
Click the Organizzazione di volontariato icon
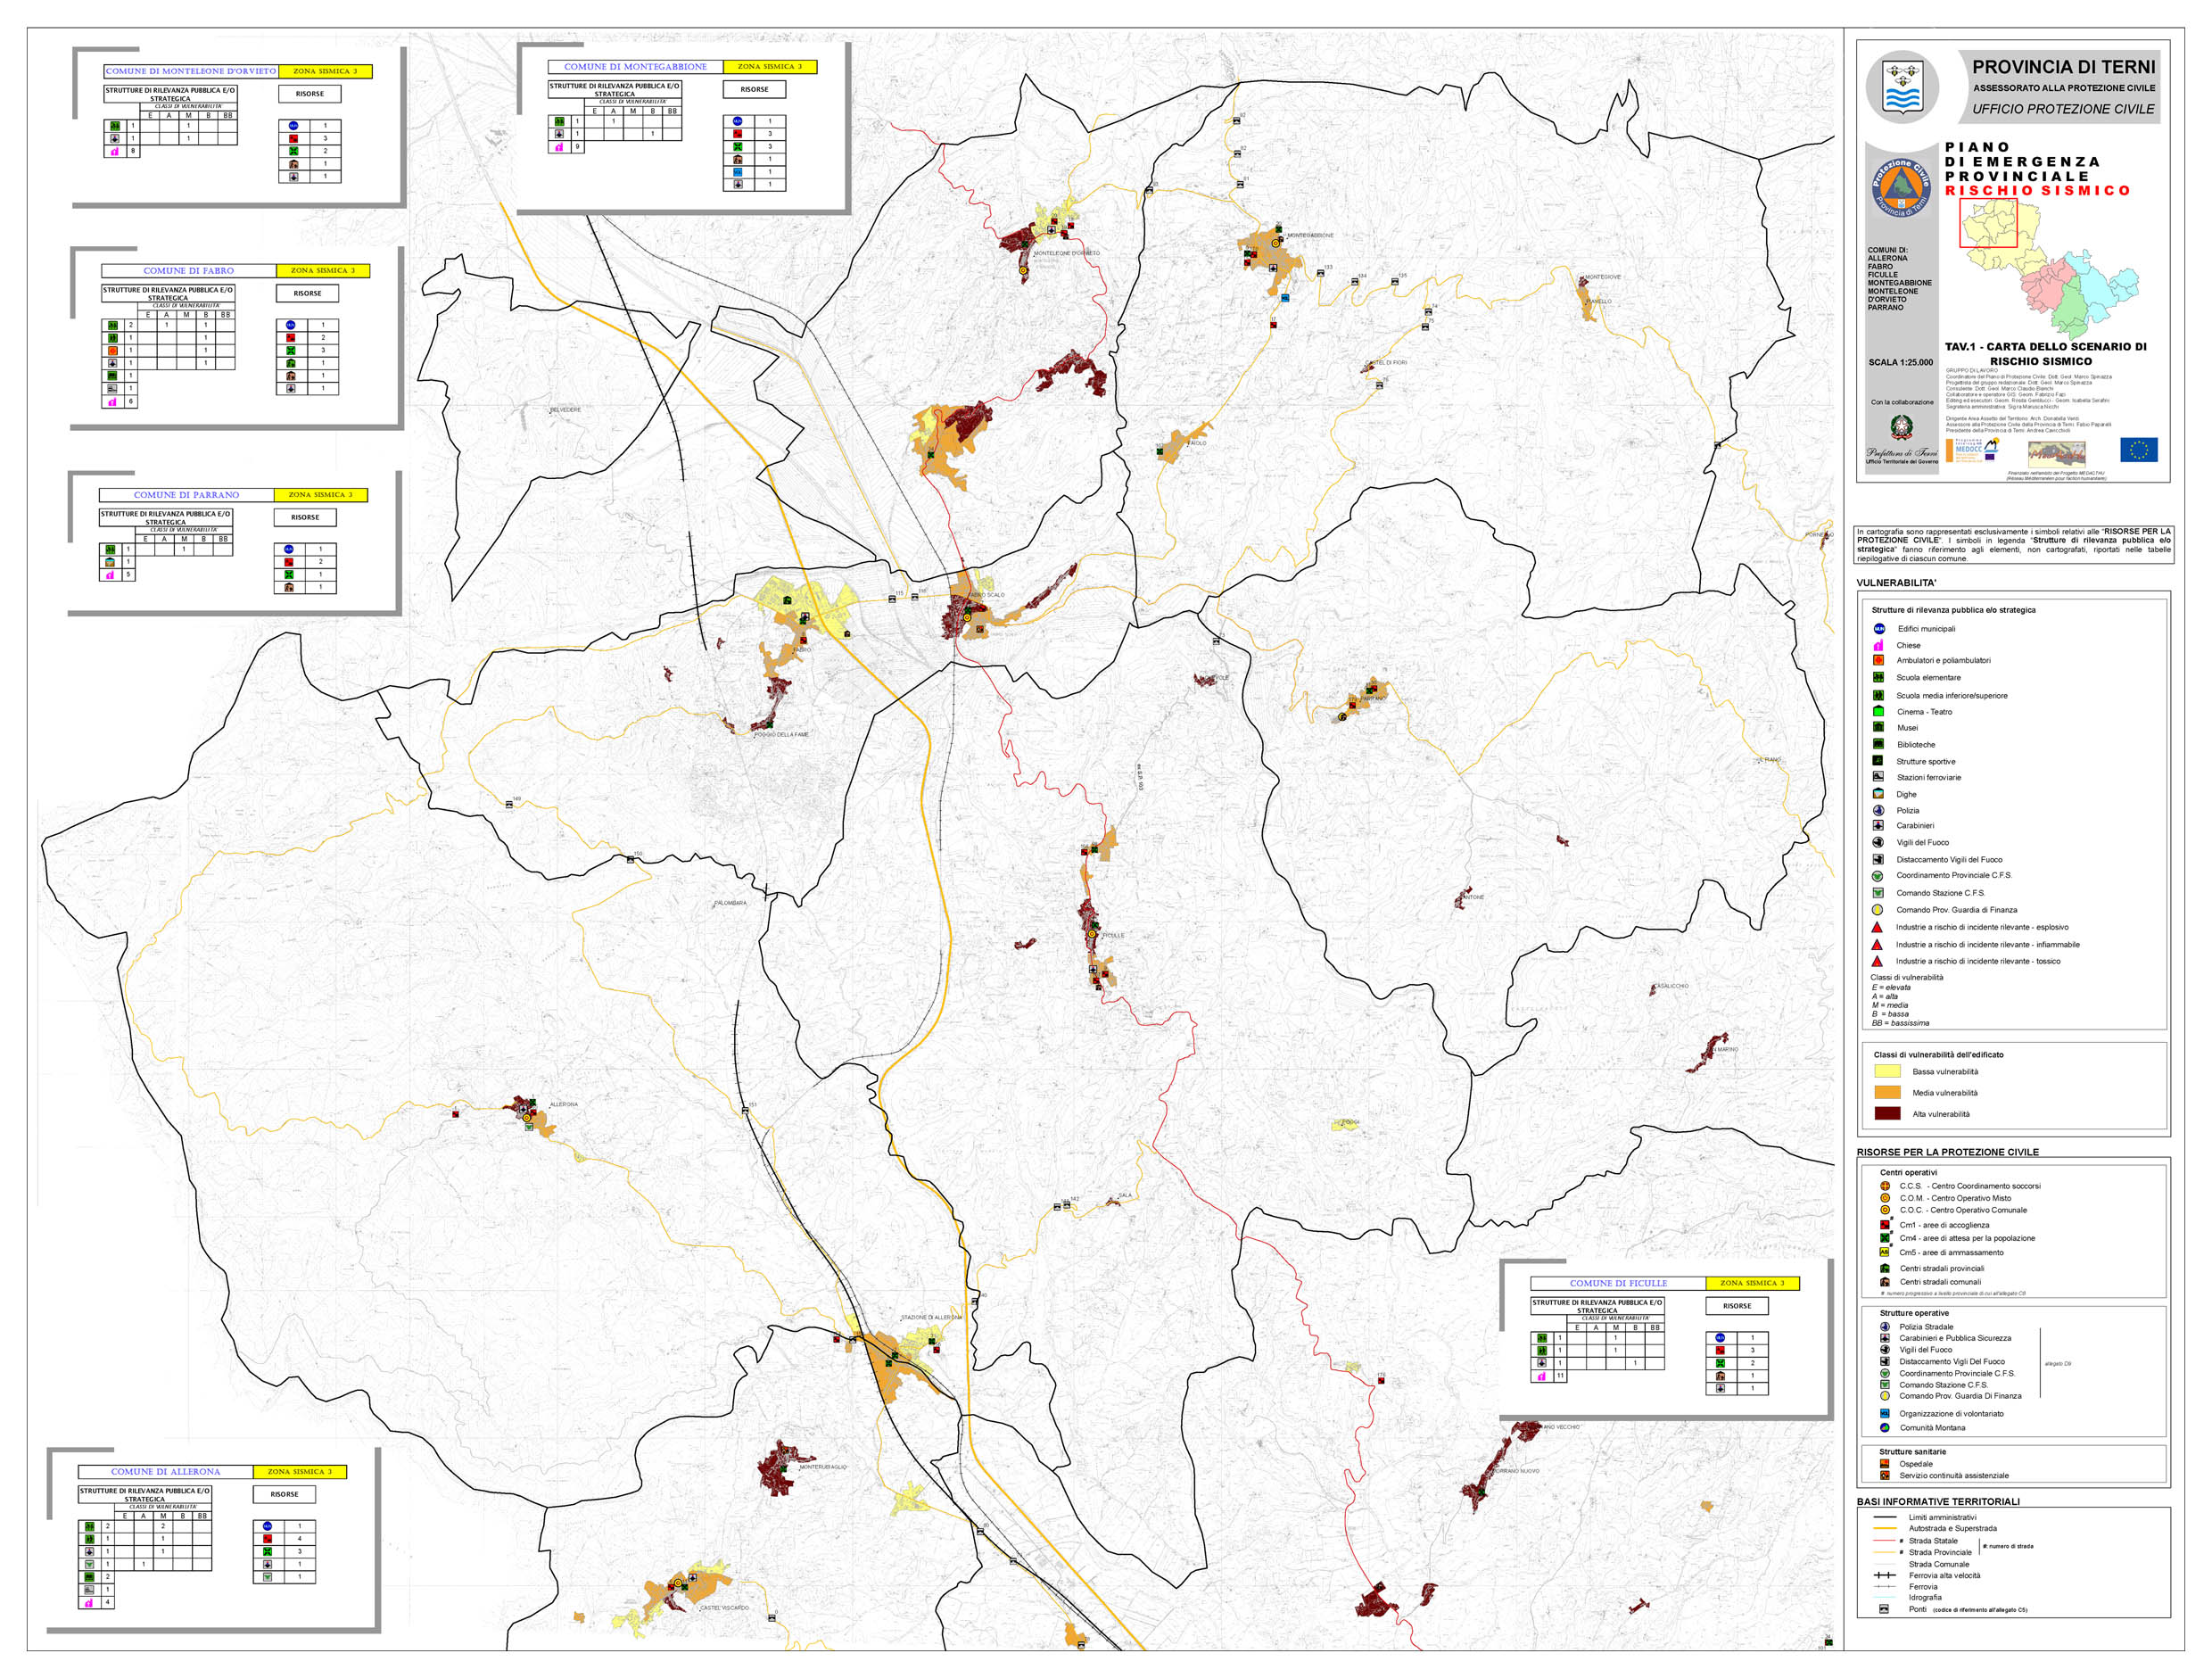(x=1885, y=1414)
